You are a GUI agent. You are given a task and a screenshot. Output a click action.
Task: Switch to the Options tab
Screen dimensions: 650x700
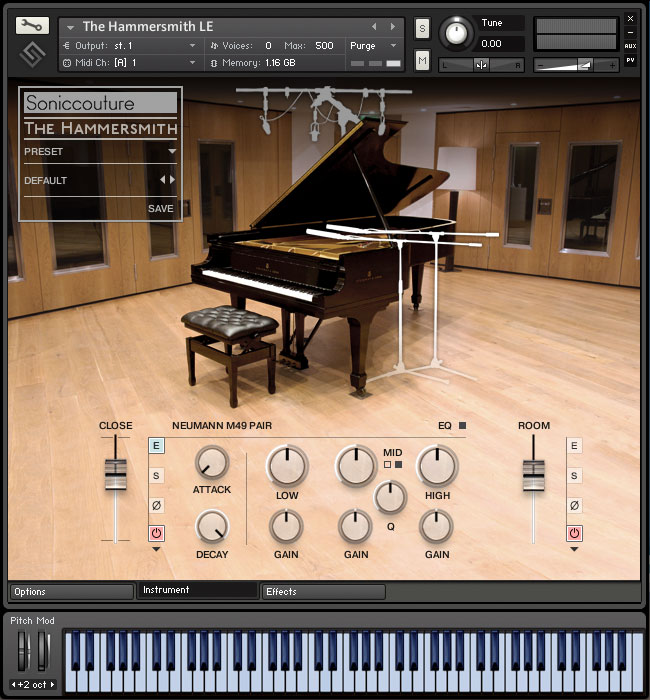[x=71, y=592]
